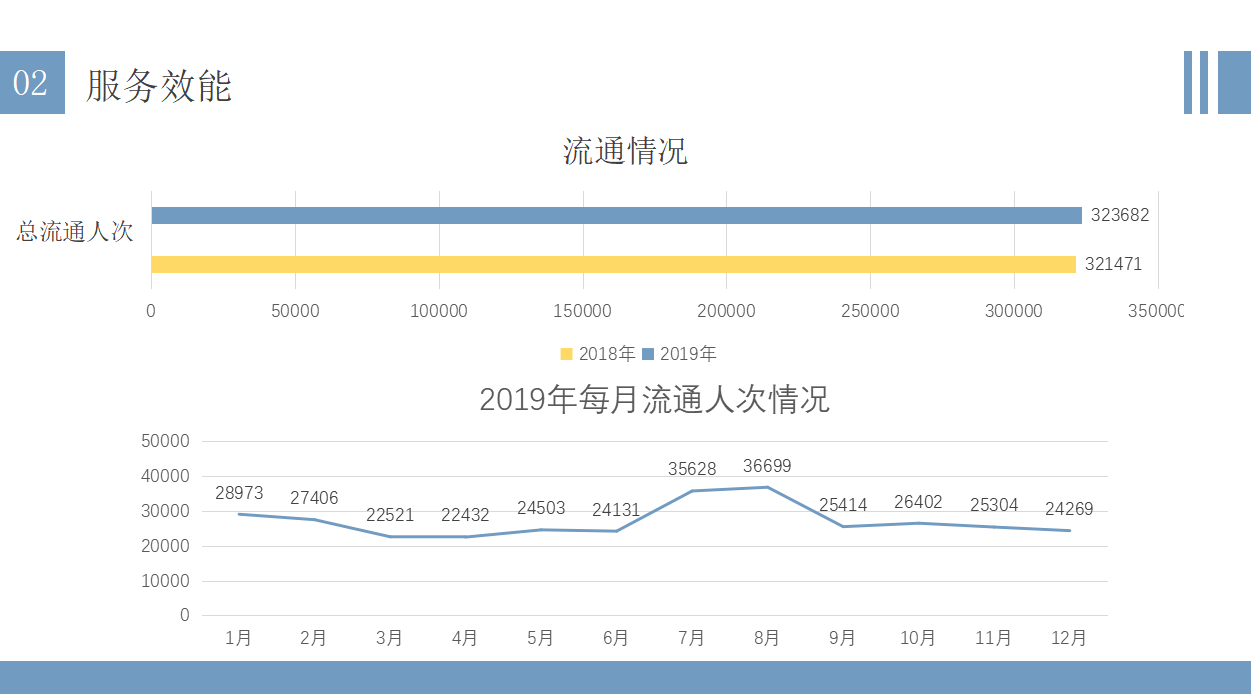Click the 25304 data label
Screen dimensions: 1251x694
click(994, 505)
